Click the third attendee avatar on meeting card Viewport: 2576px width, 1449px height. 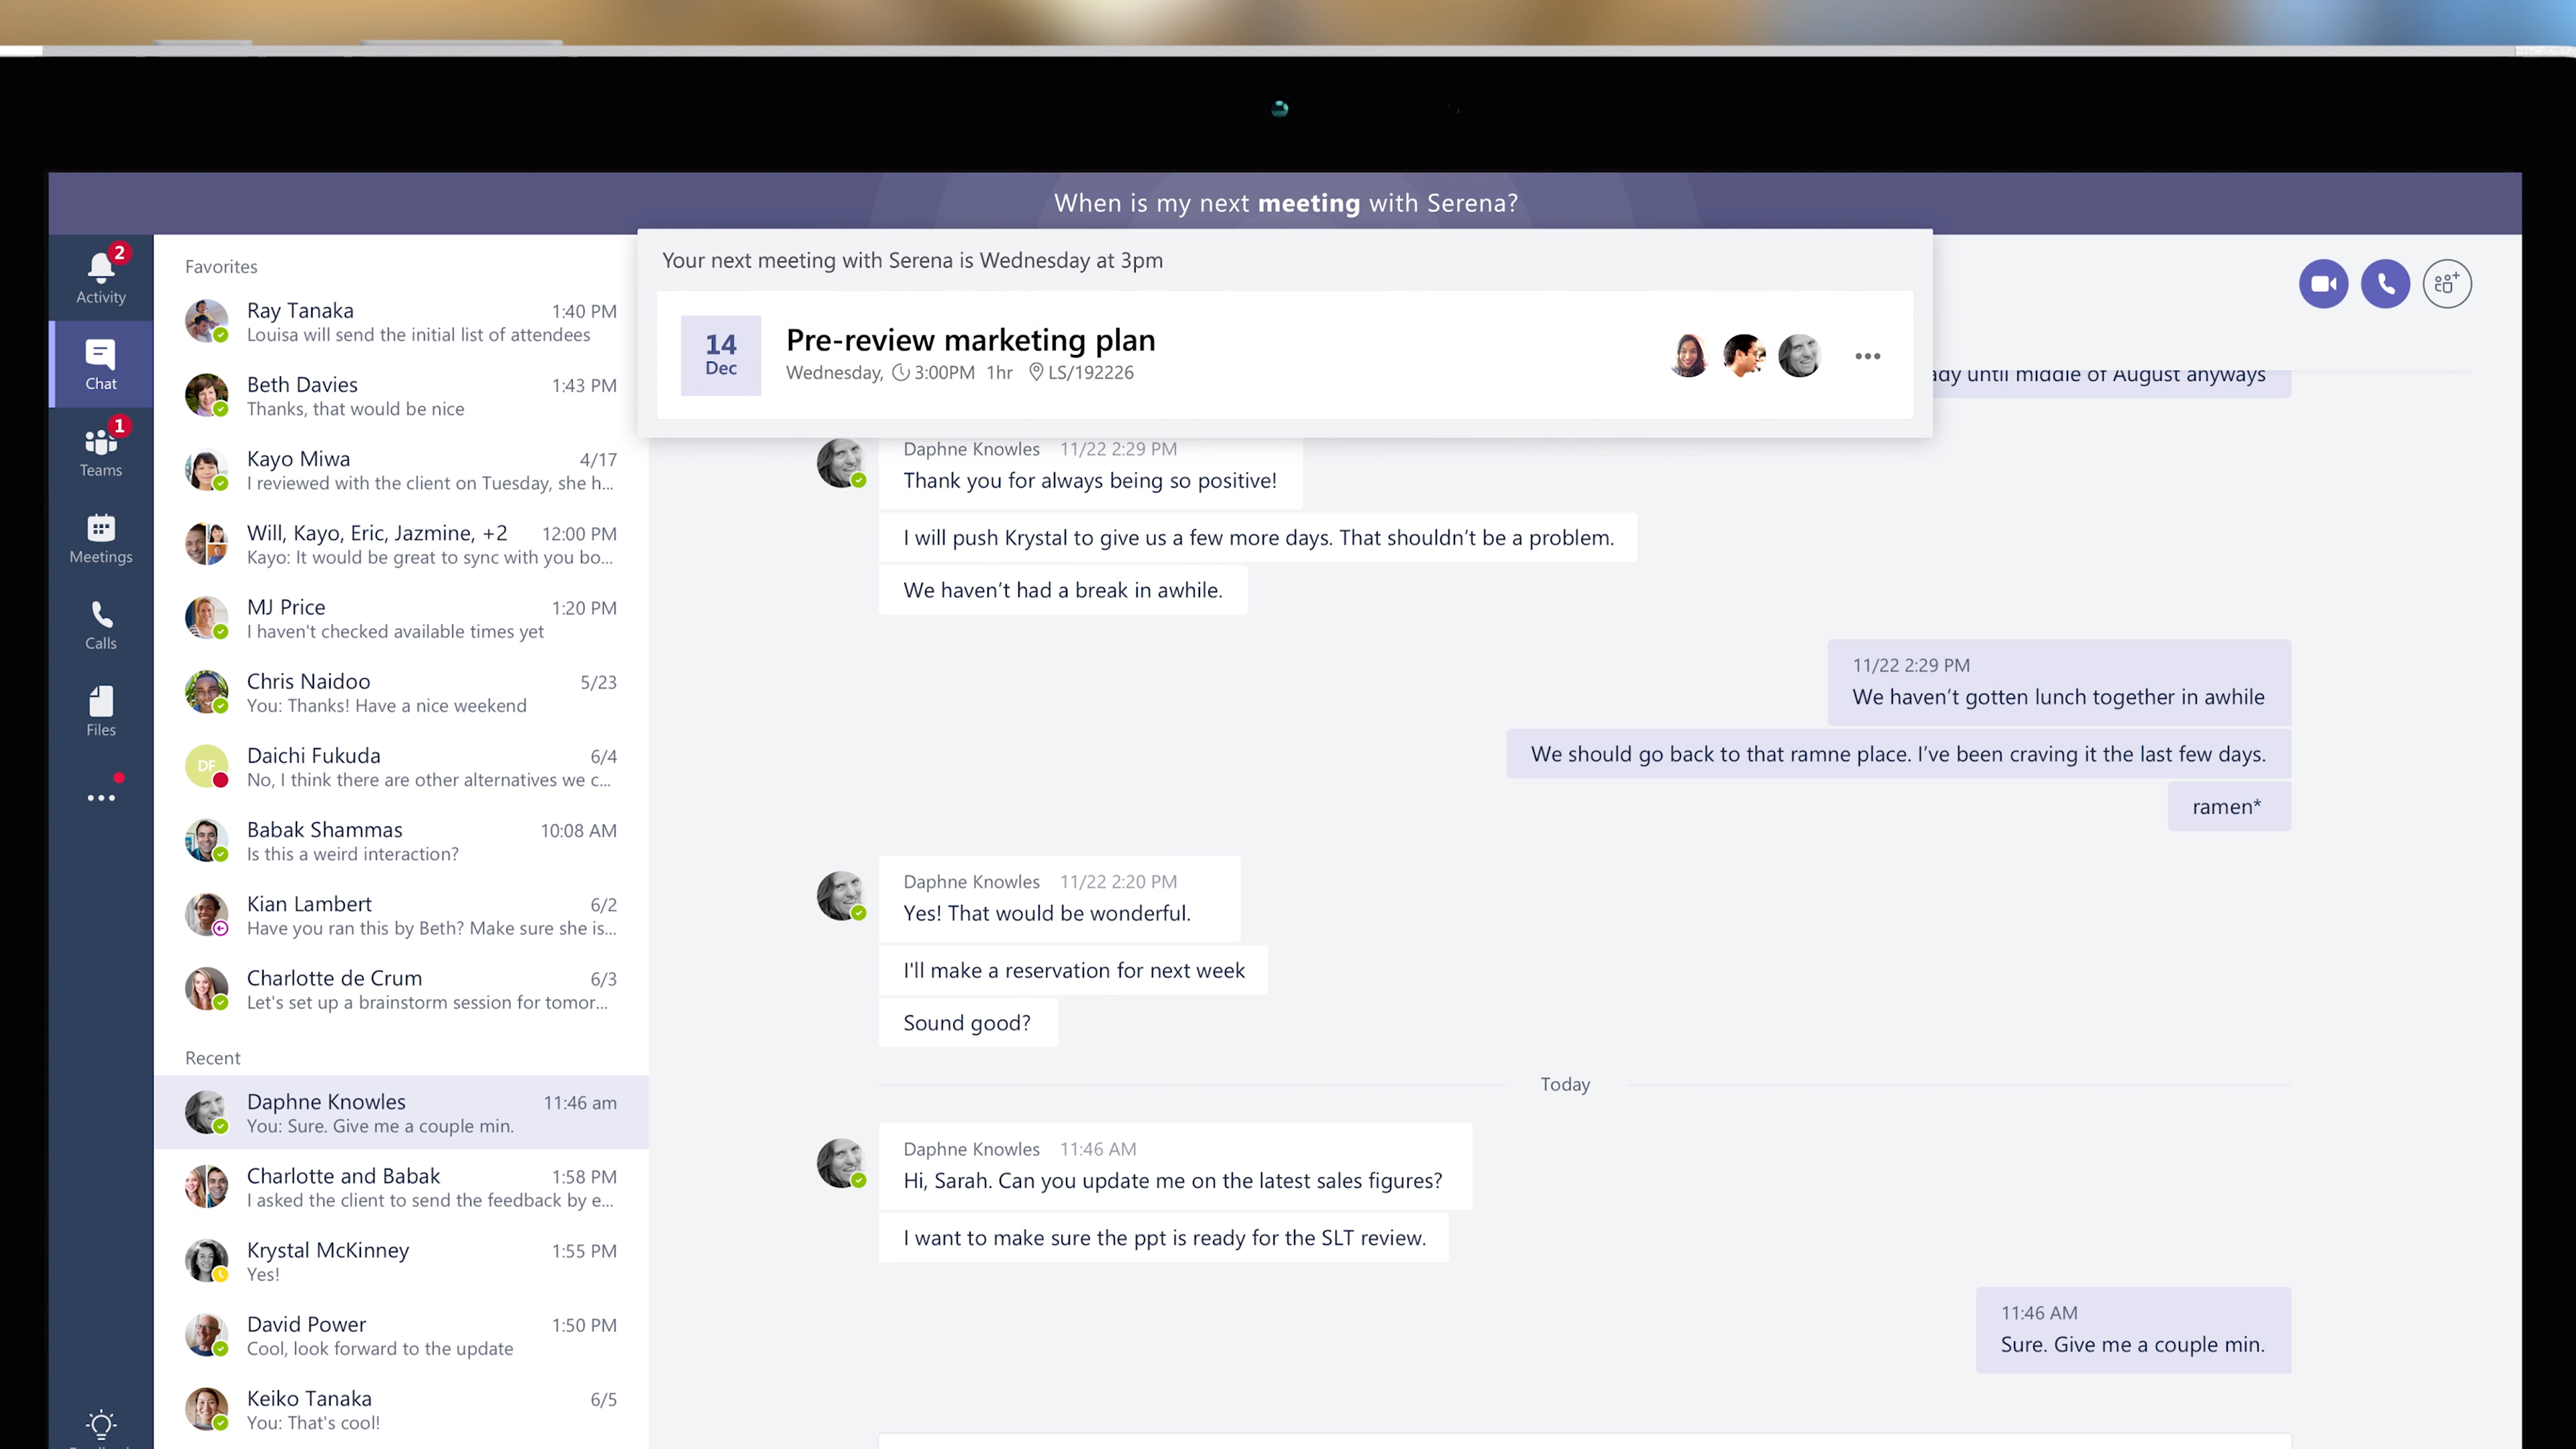point(1799,355)
